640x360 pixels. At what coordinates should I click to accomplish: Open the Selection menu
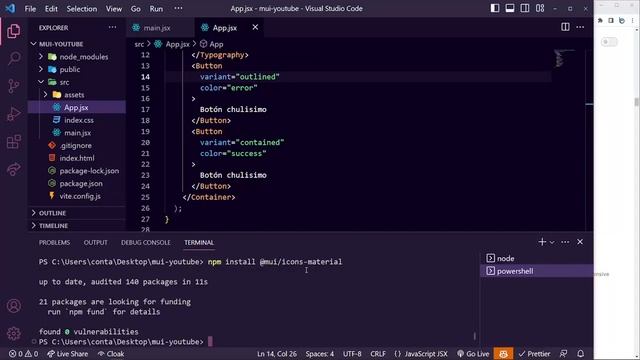82,9
